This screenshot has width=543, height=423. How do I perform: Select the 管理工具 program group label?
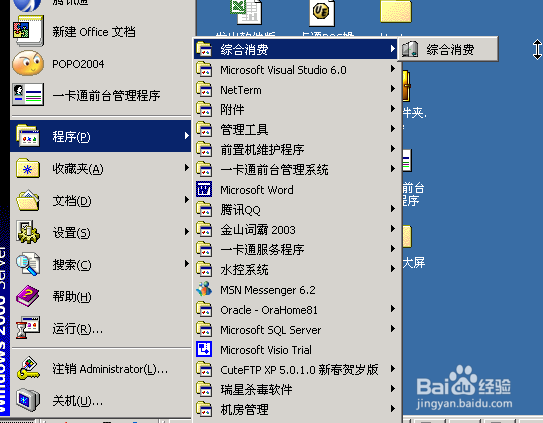[x=244, y=130]
